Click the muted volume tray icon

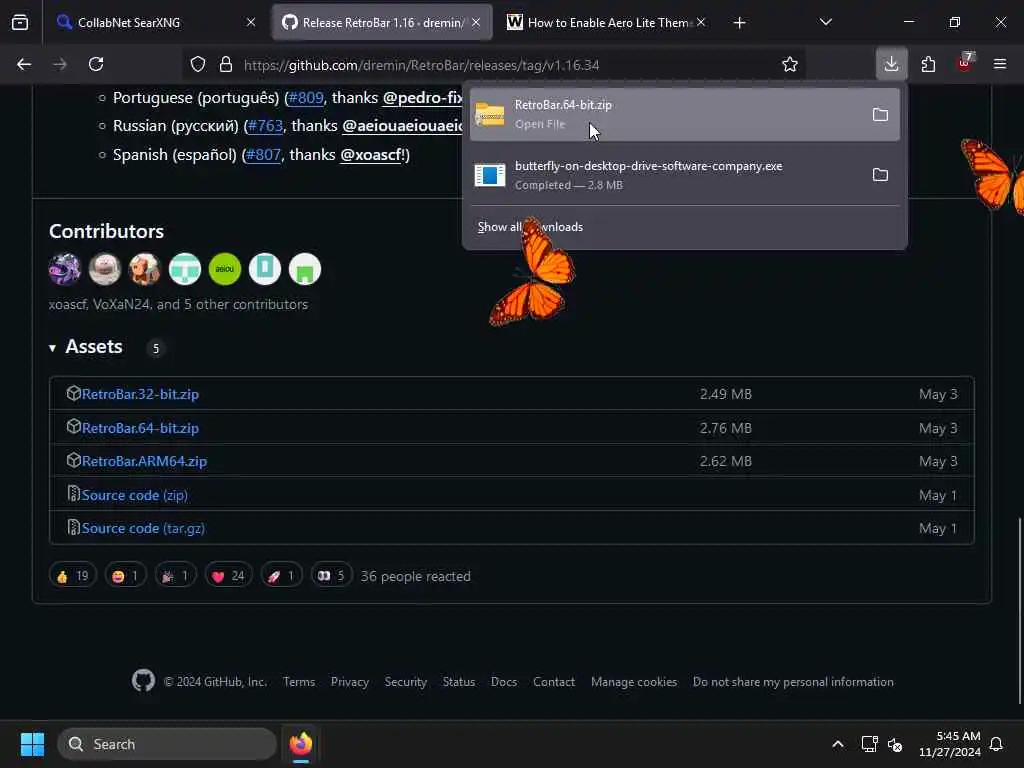pyautogui.click(x=895, y=744)
